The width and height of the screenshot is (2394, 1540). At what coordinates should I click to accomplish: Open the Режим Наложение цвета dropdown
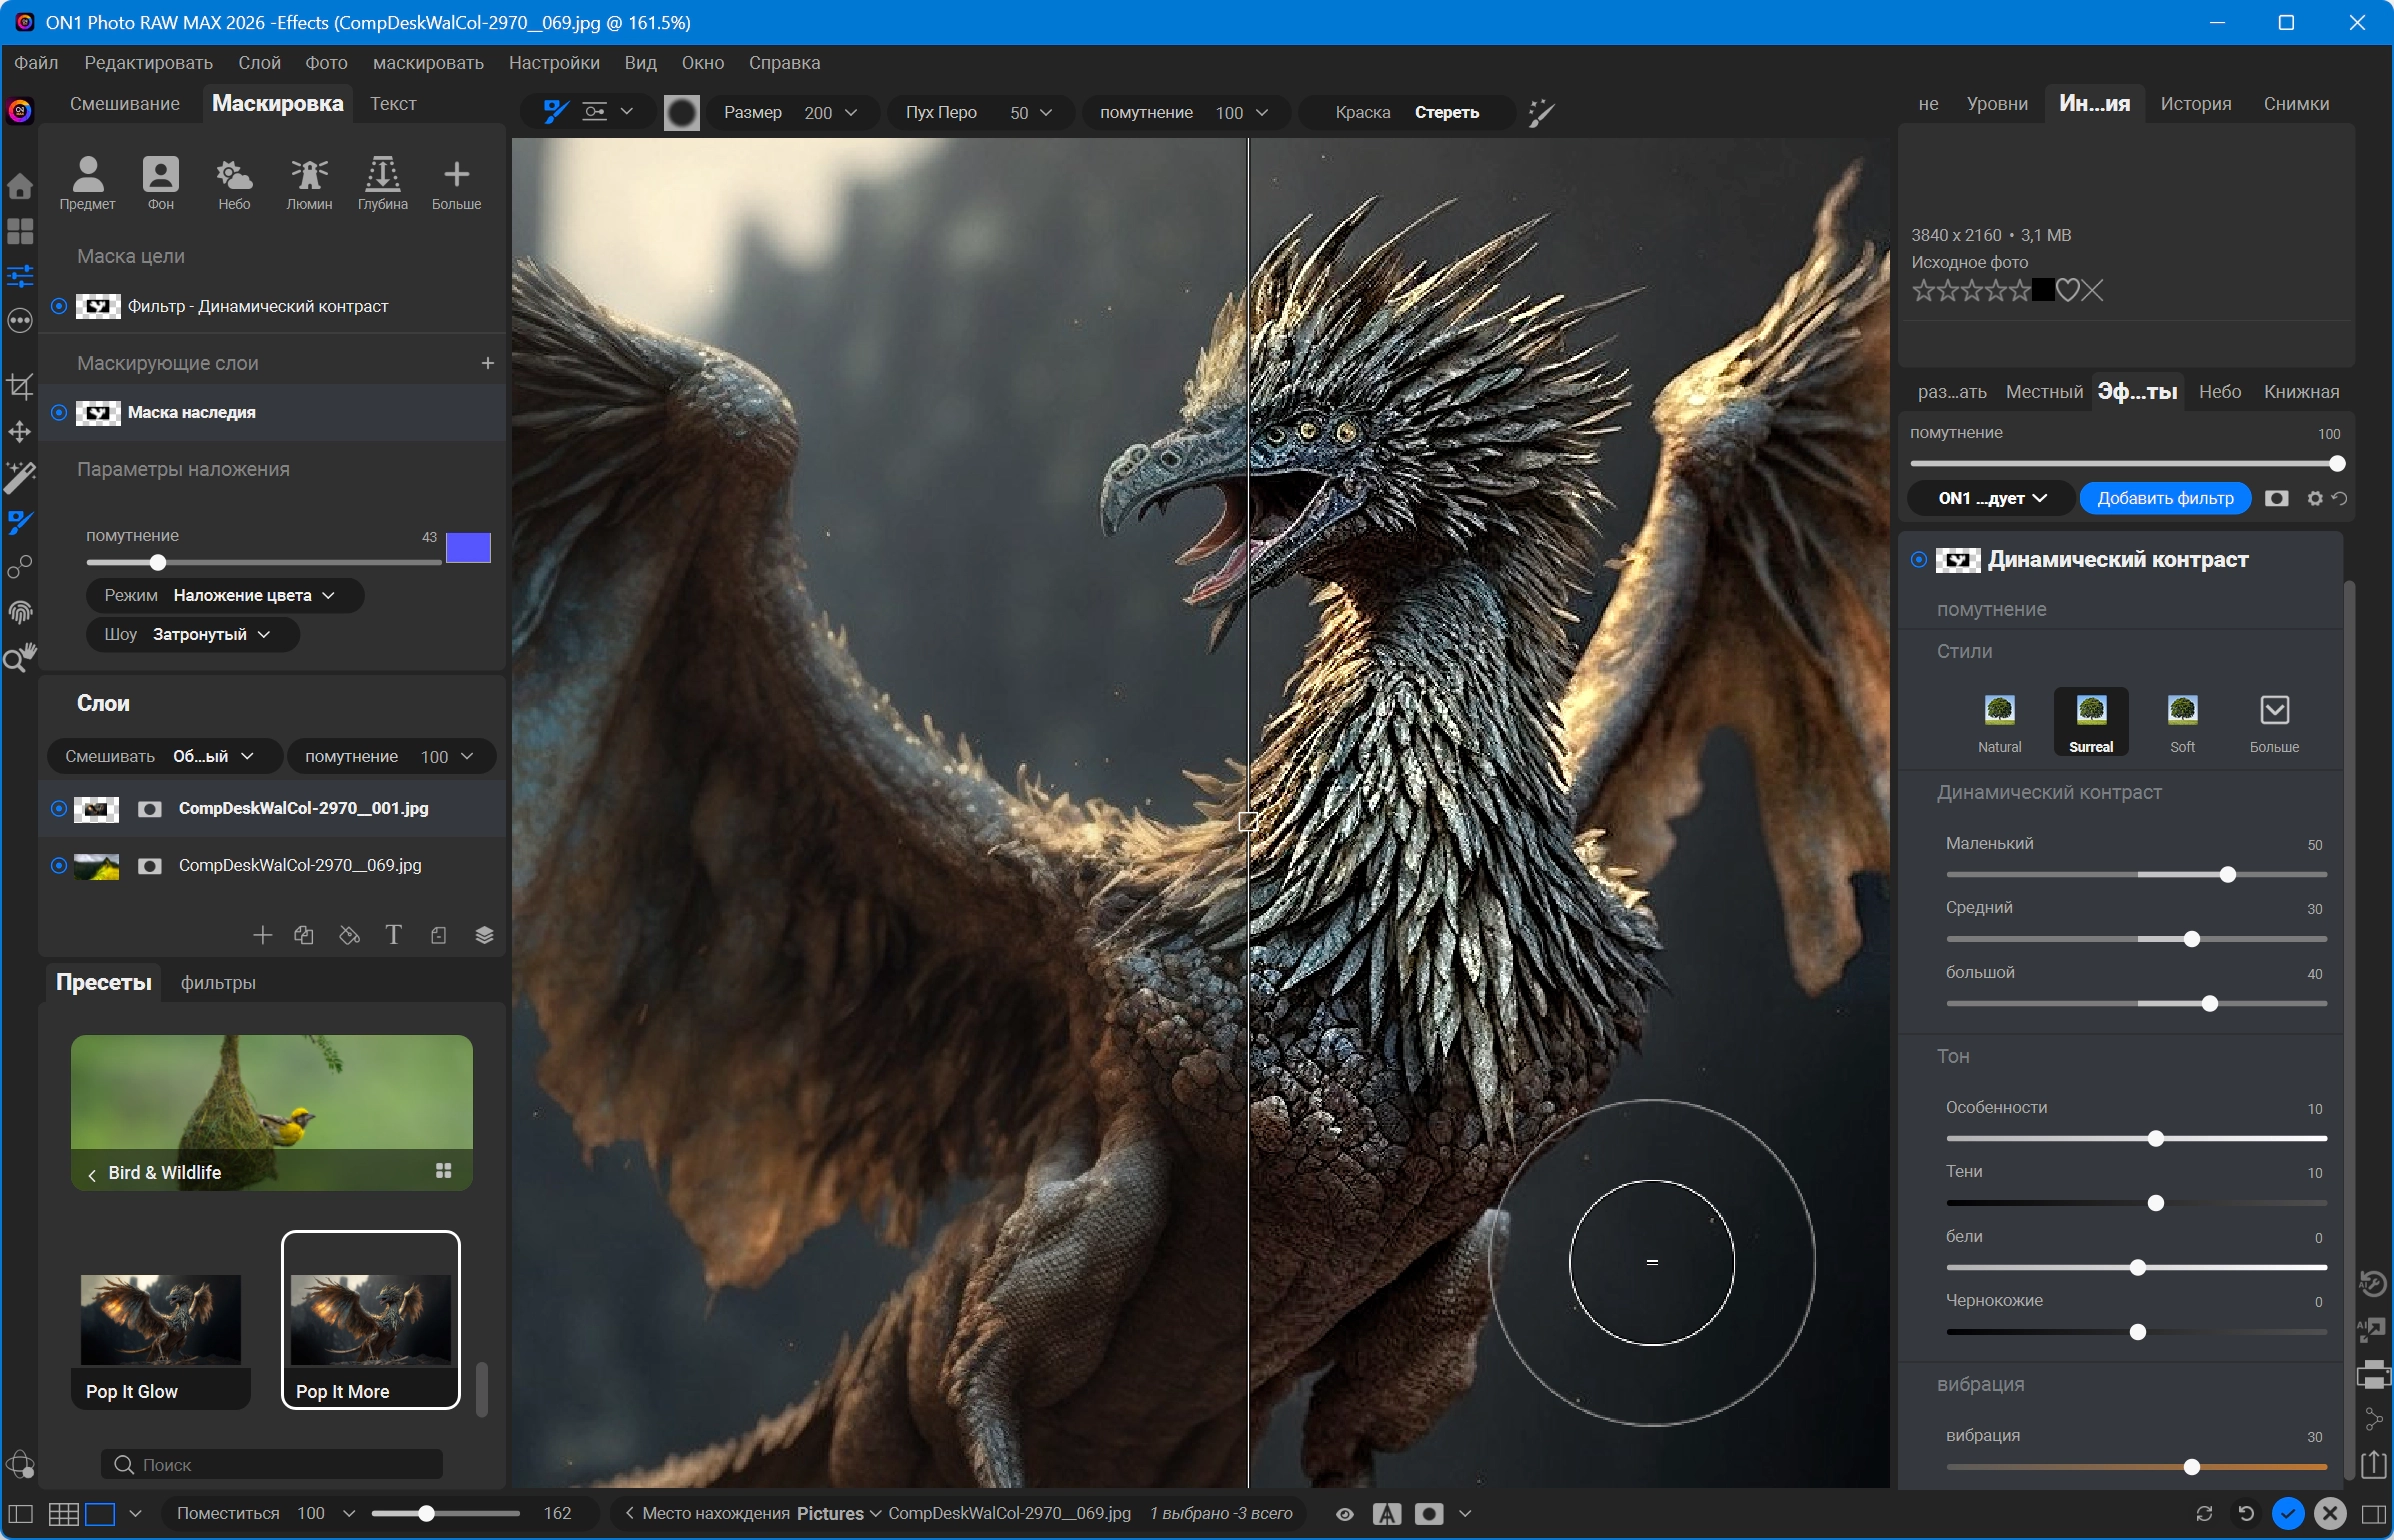point(224,595)
